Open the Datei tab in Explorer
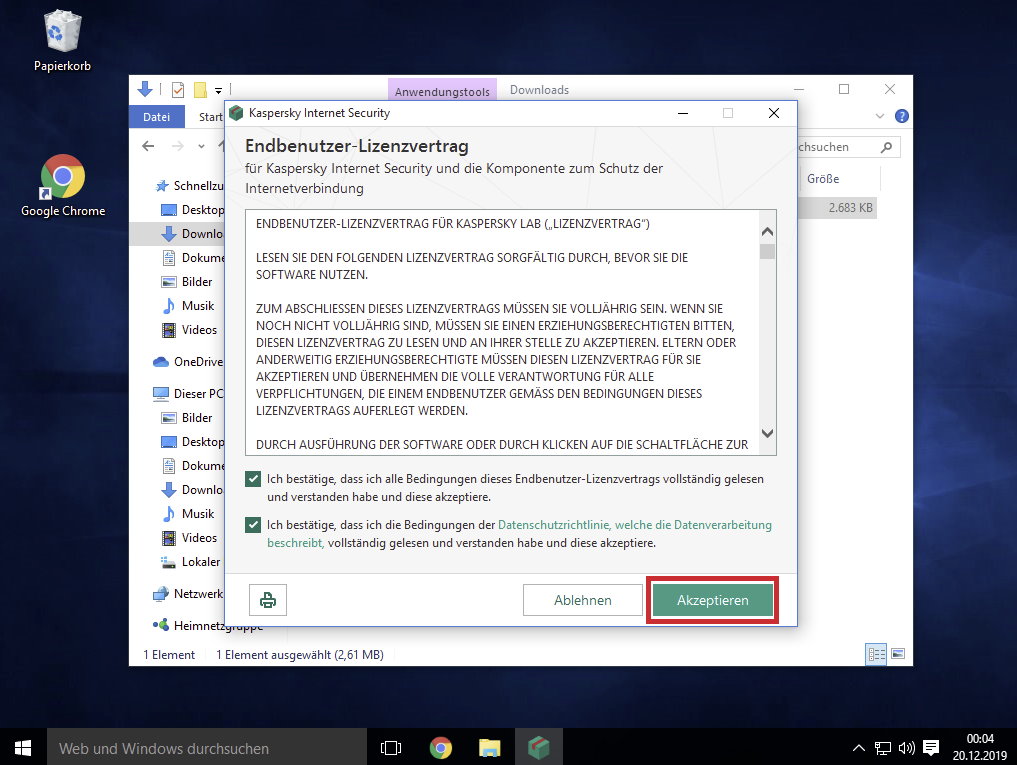 (x=156, y=117)
